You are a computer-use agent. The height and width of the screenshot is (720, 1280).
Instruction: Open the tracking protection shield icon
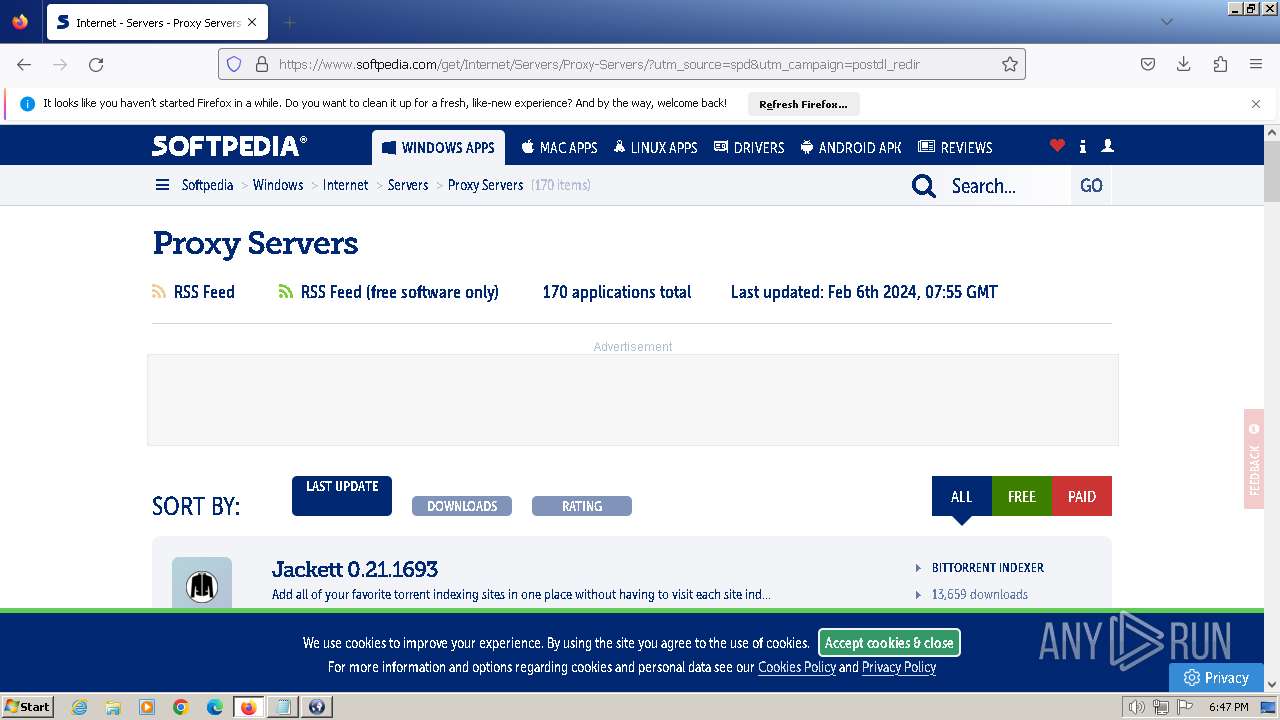click(234, 64)
